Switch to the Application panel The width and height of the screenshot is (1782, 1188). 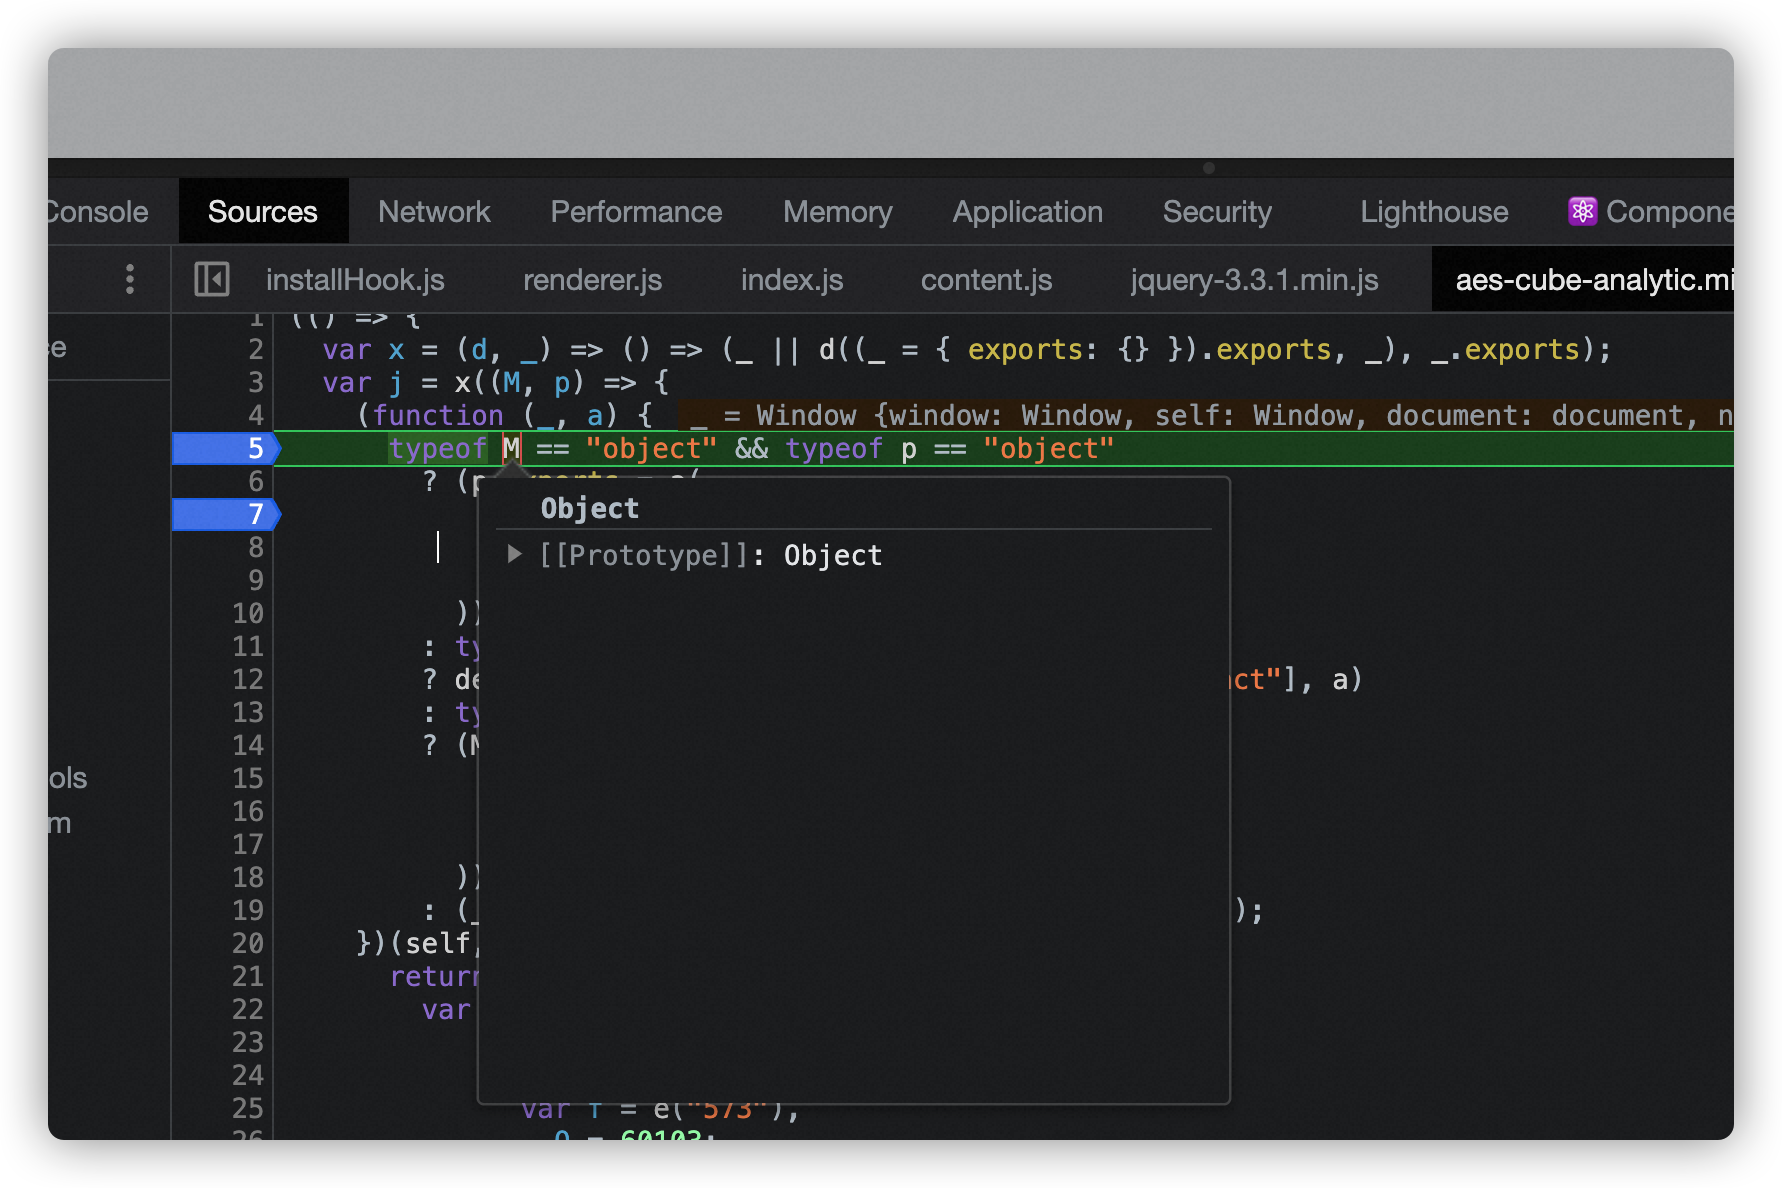click(x=1027, y=211)
